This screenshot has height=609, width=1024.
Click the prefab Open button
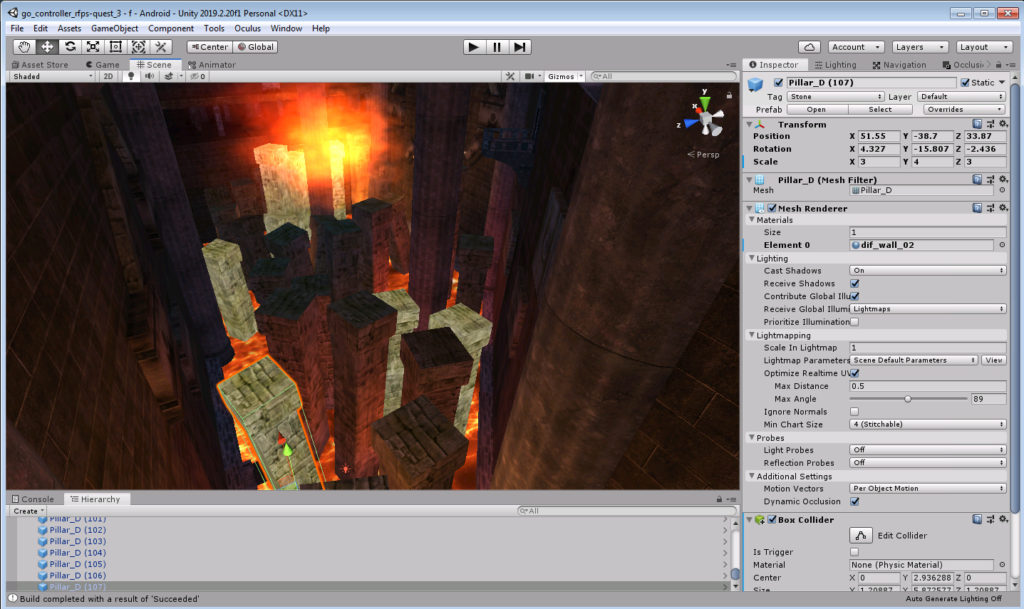point(816,110)
